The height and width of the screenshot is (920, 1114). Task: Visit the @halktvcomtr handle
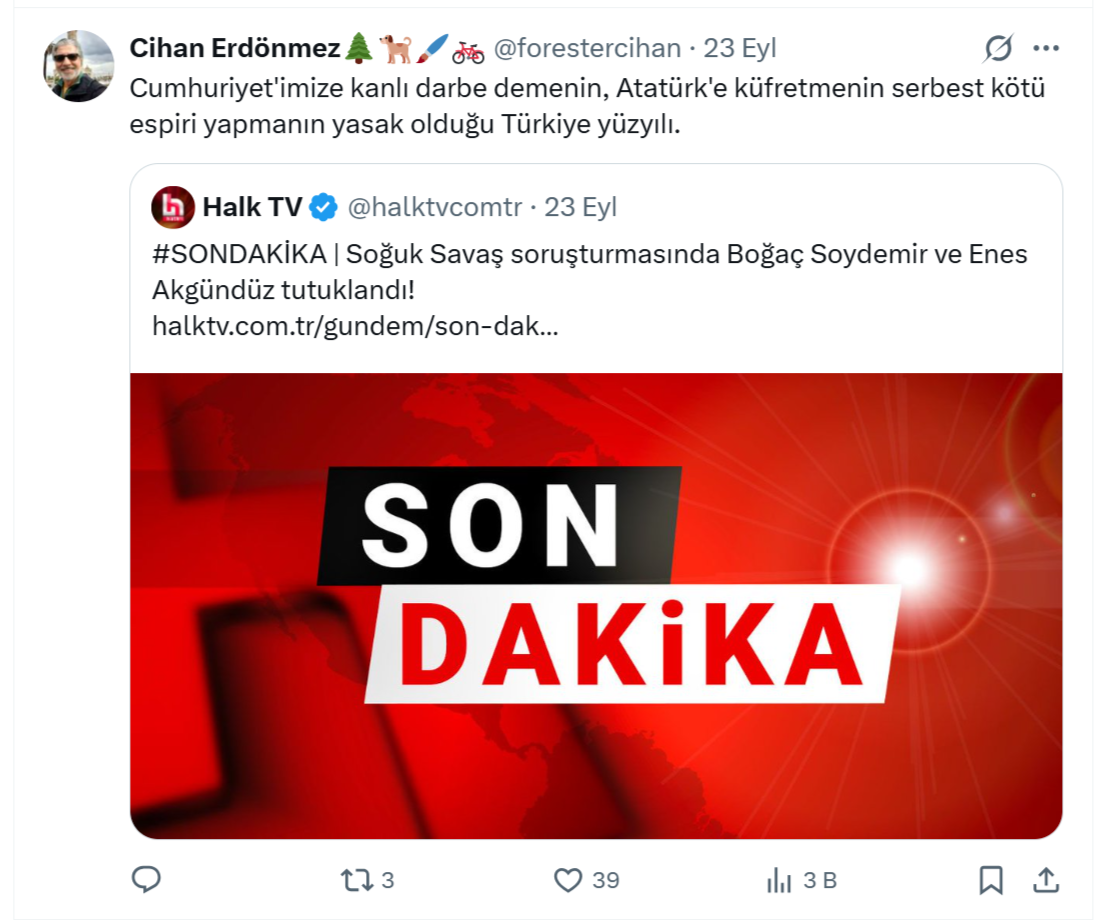click(435, 207)
